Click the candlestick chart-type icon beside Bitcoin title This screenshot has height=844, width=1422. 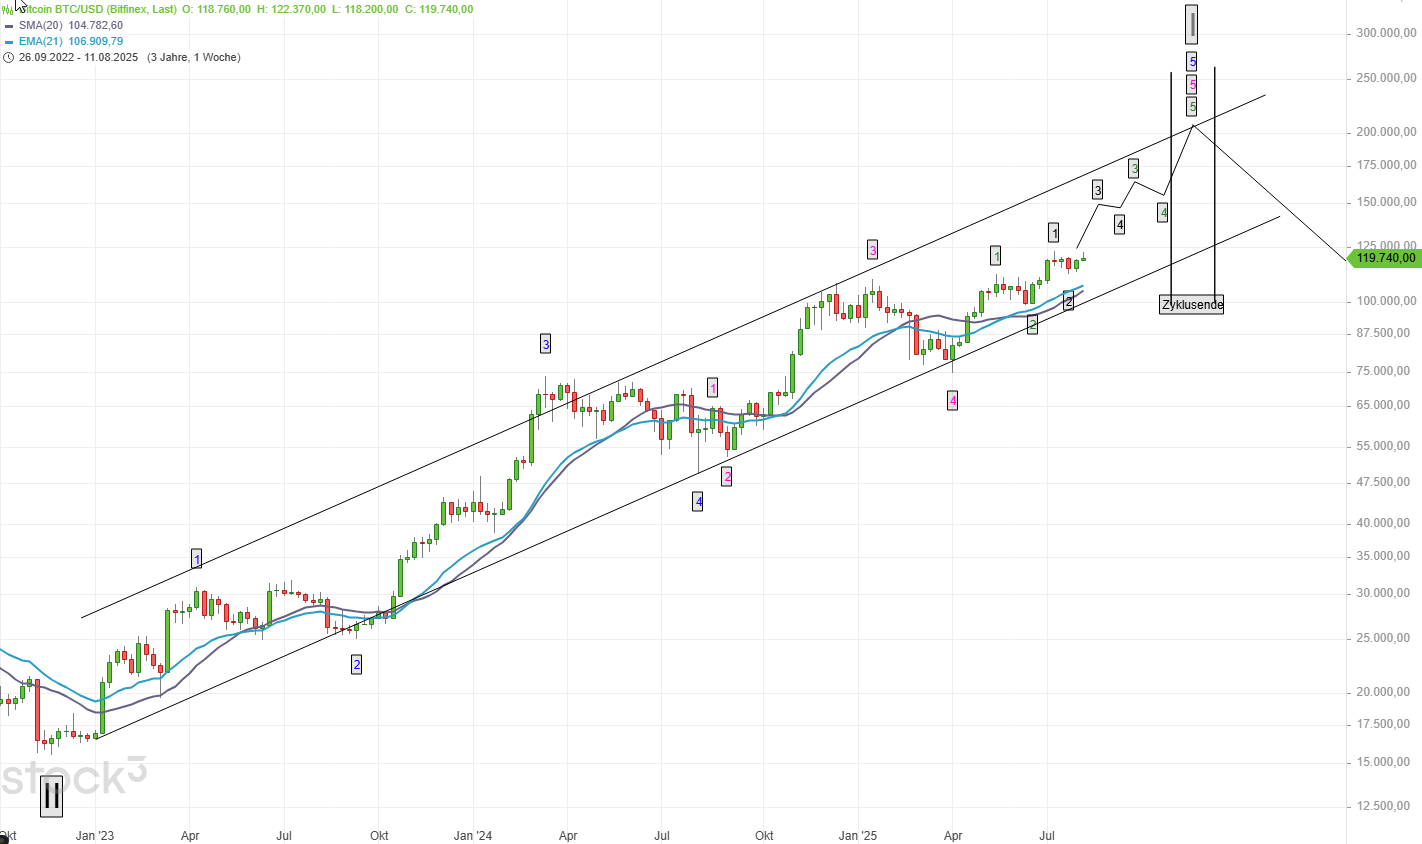point(9,9)
